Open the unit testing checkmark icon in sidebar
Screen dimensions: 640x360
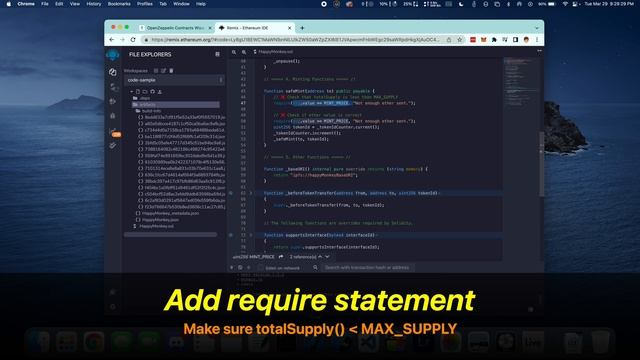[x=113, y=146]
